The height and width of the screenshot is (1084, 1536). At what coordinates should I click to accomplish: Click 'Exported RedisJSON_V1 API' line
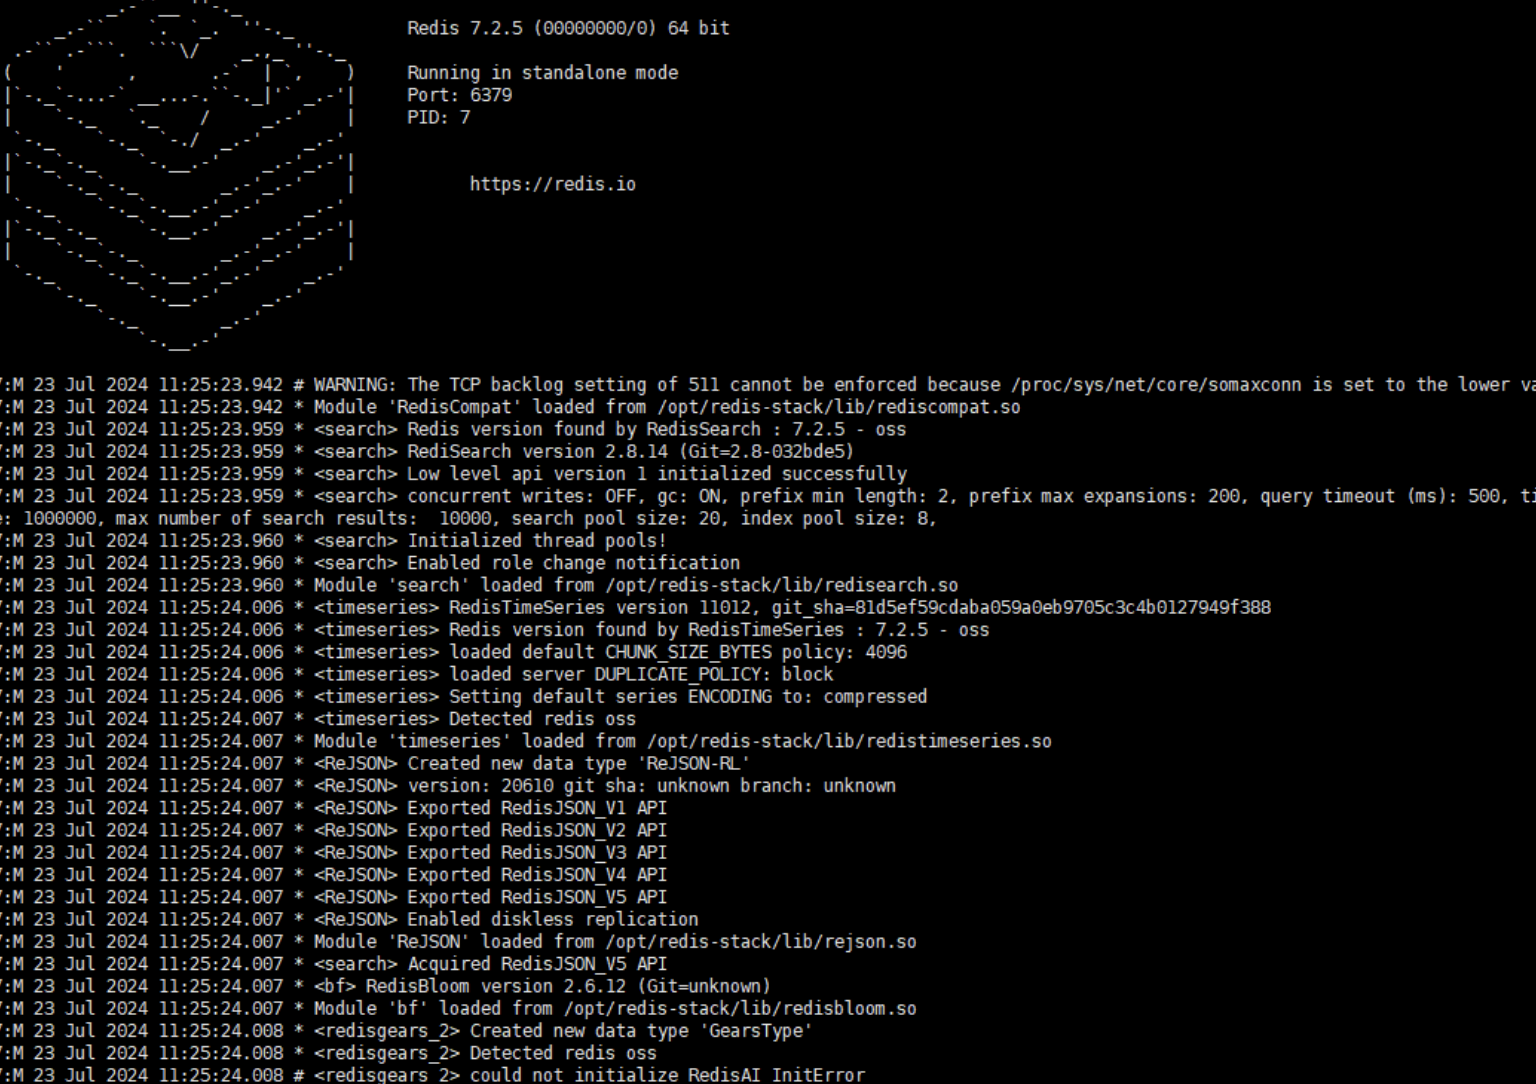click(333, 808)
